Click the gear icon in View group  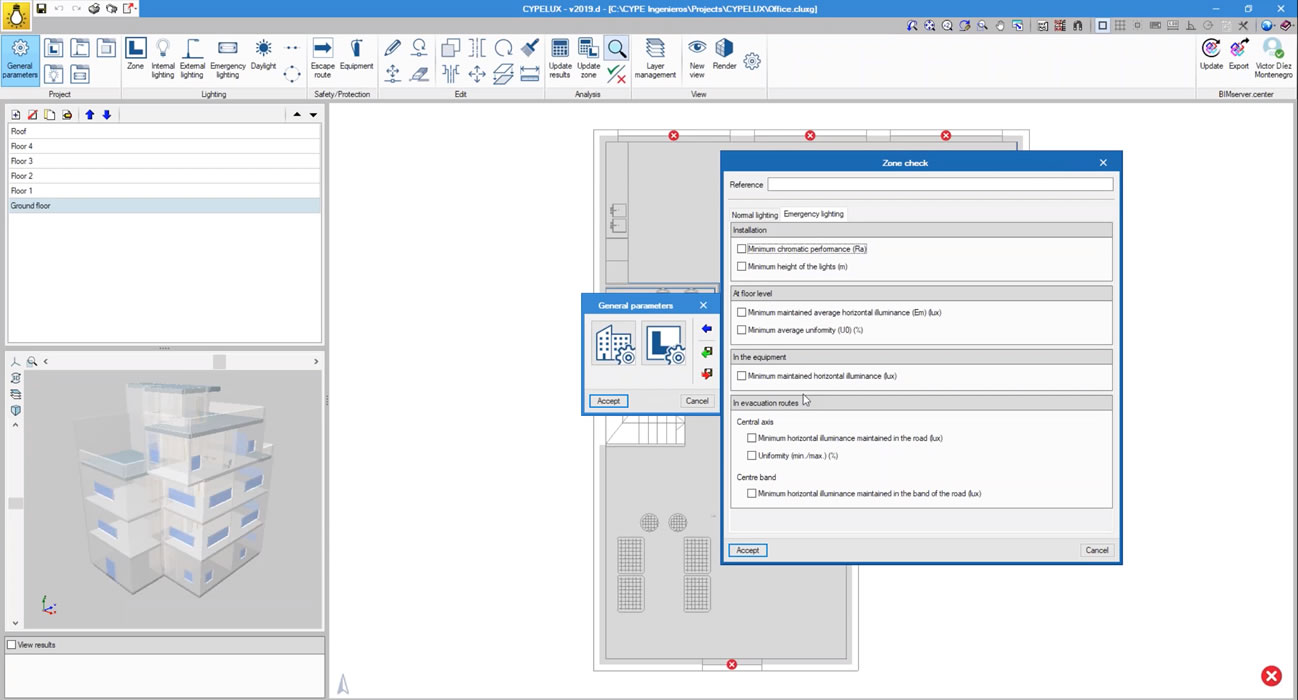click(752, 61)
